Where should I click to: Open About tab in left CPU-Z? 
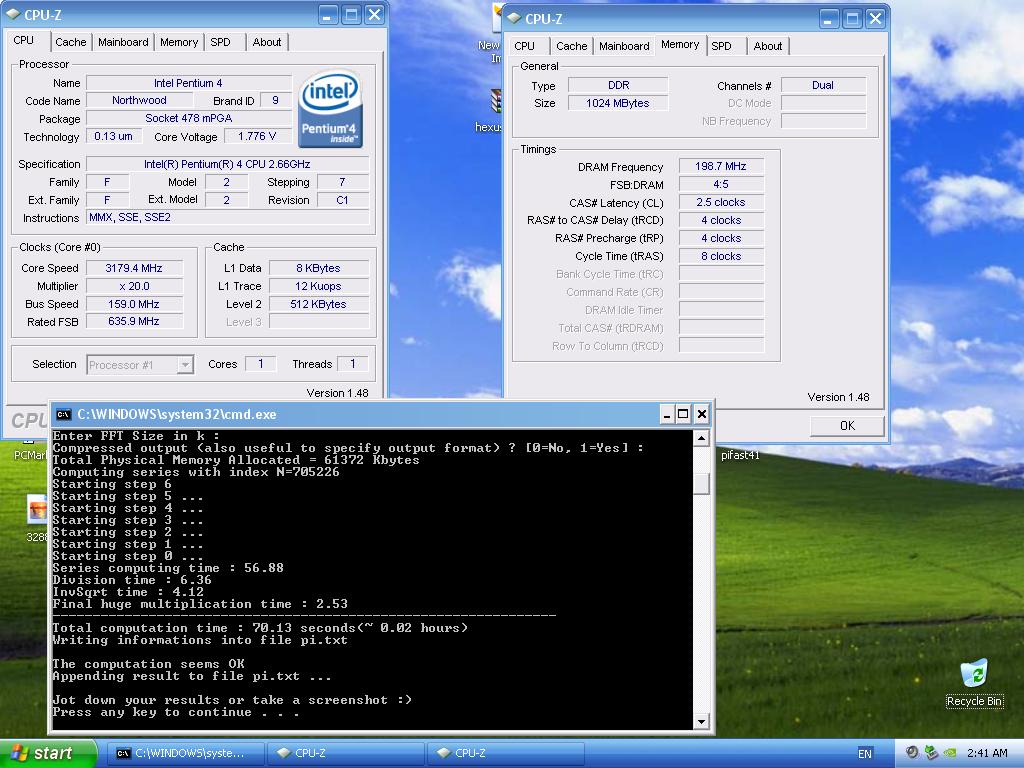click(x=266, y=42)
